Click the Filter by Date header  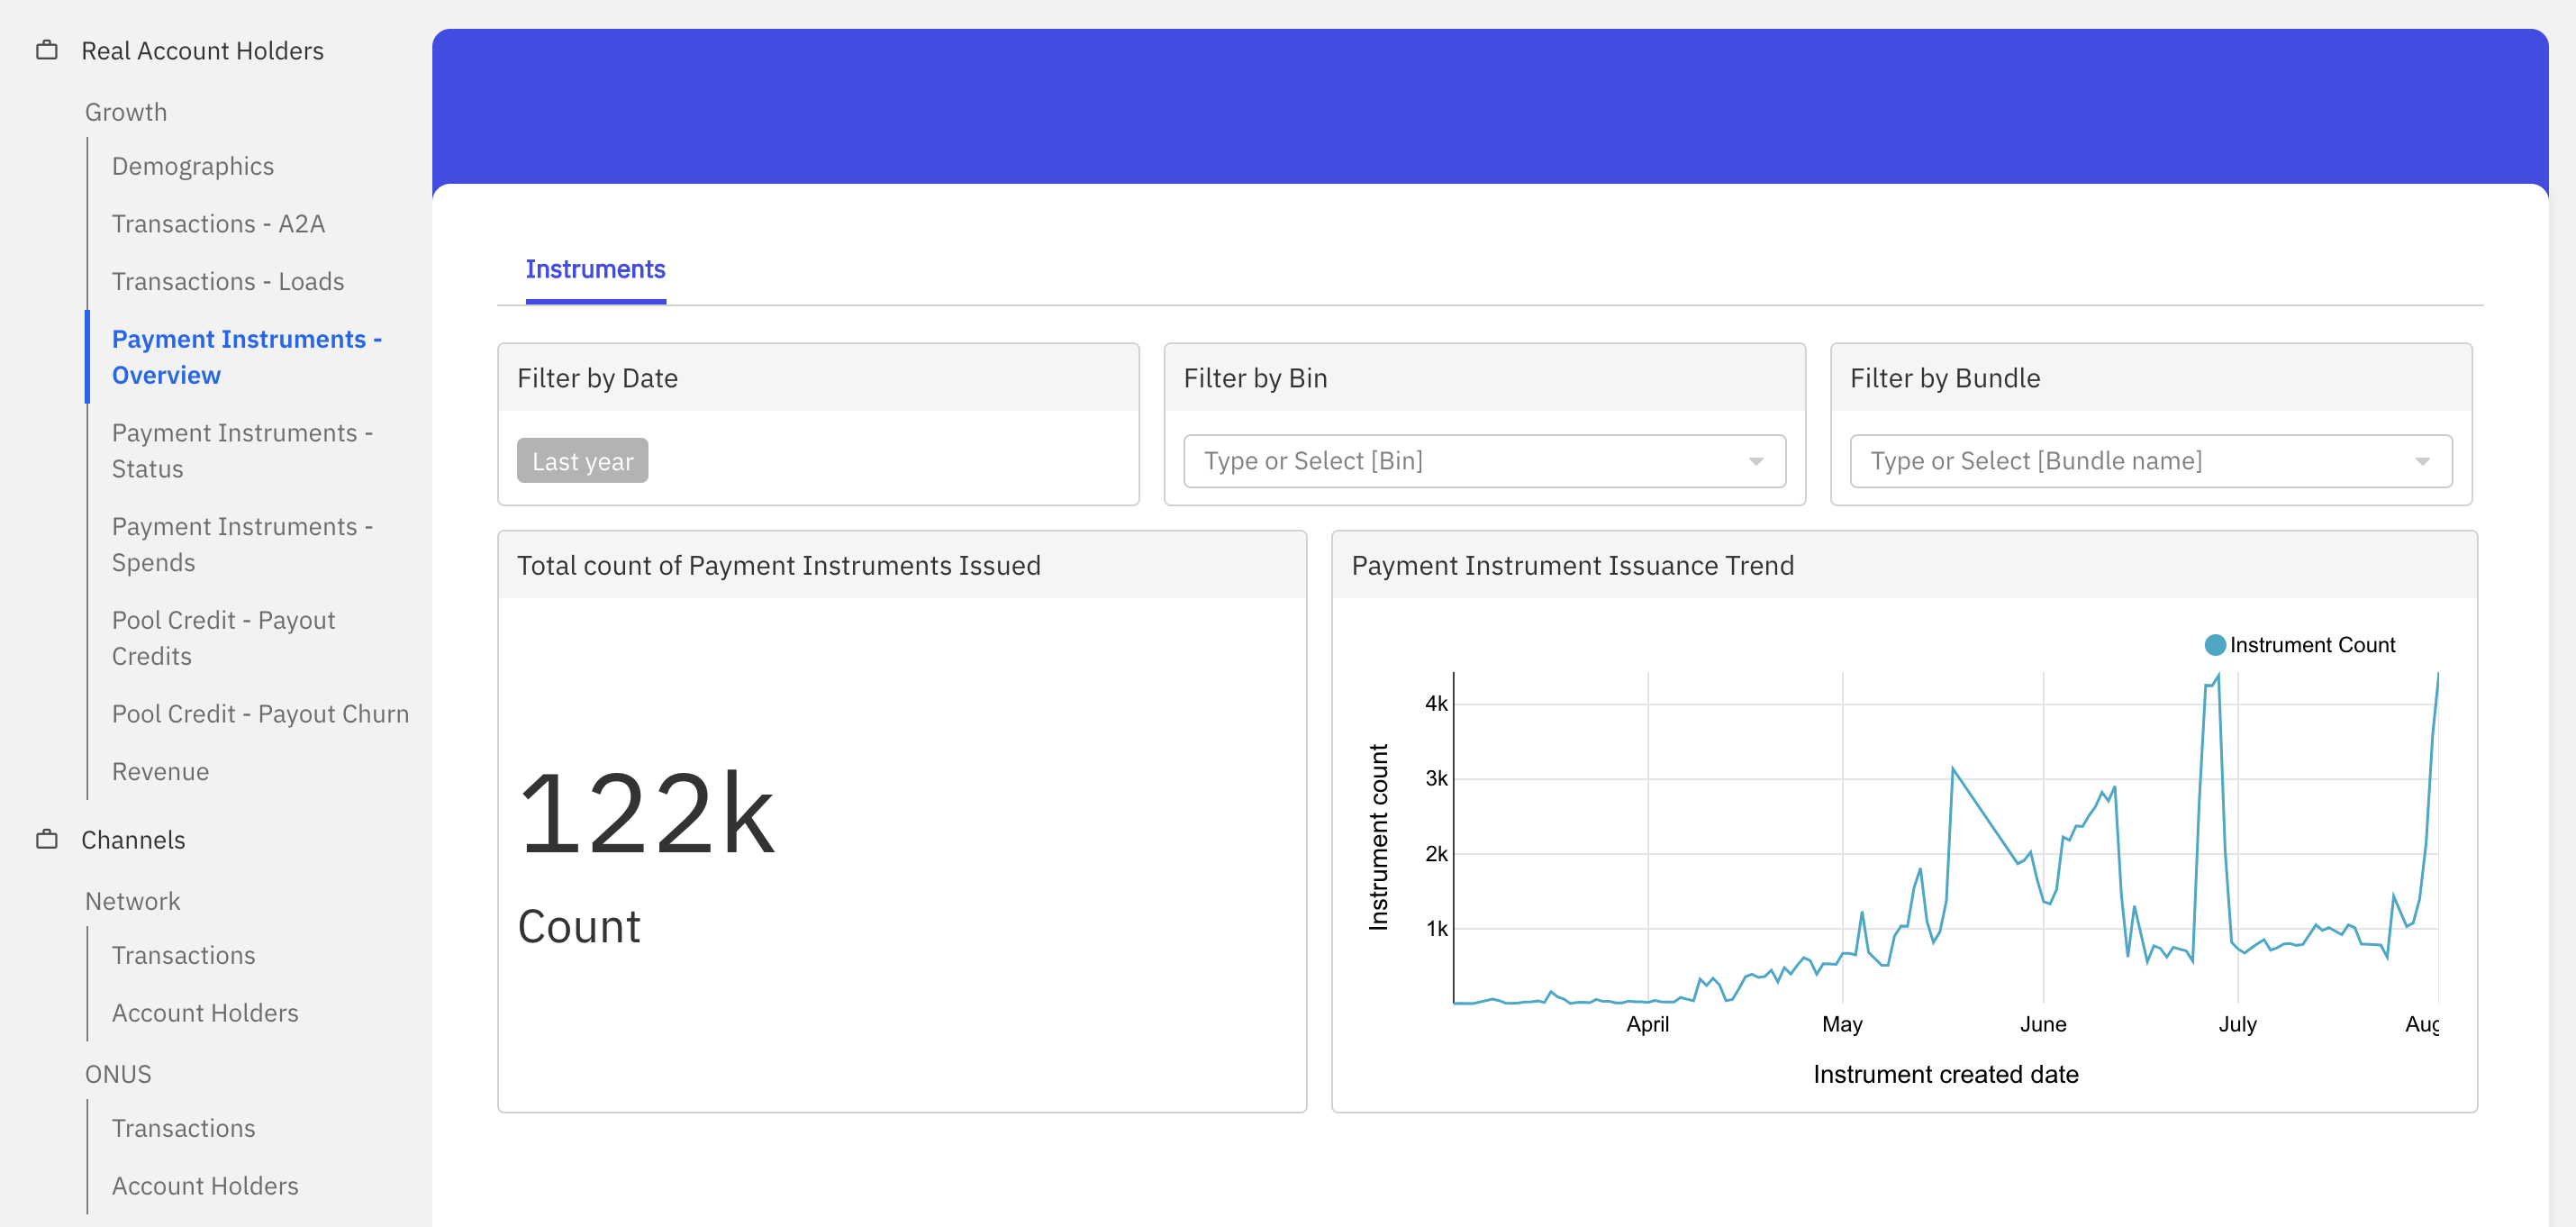click(x=597, y=378)
